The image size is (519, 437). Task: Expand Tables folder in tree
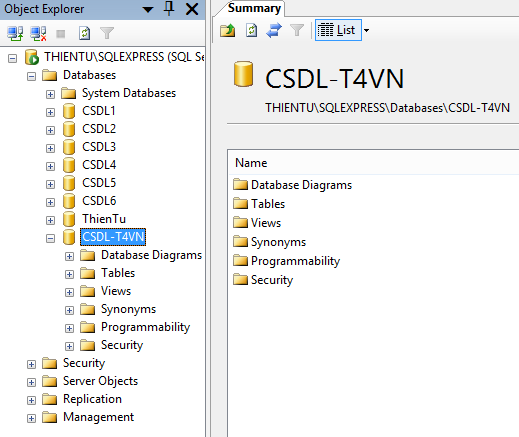69,275
